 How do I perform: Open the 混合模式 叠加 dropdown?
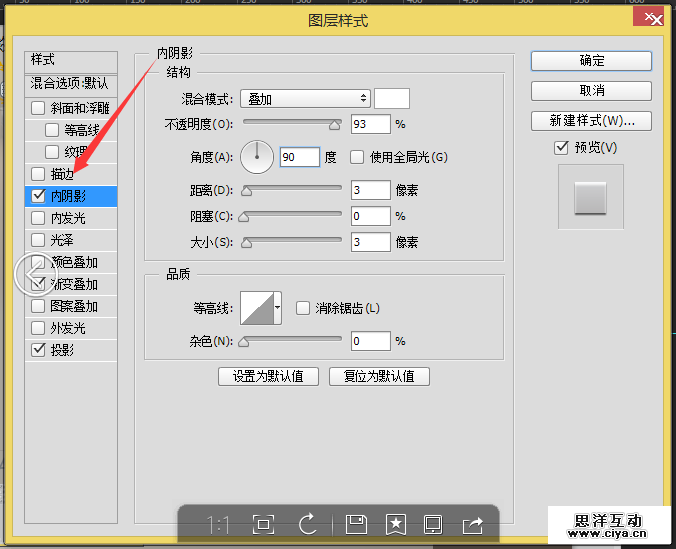305,99
